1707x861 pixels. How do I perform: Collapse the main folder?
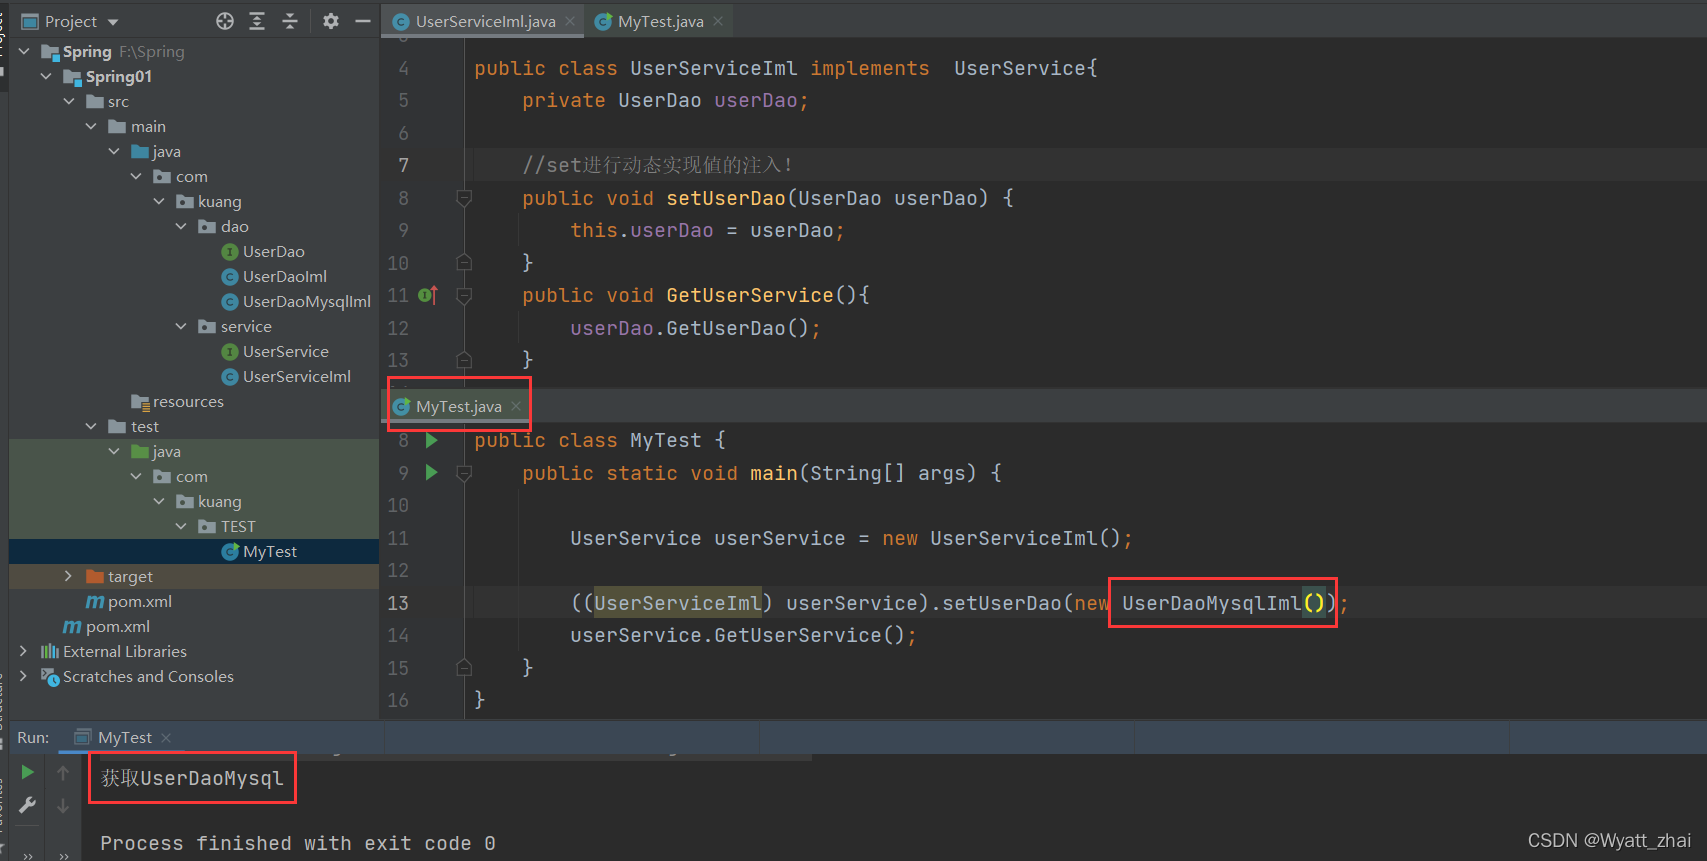pyautogui.click(x=91, y=126)
